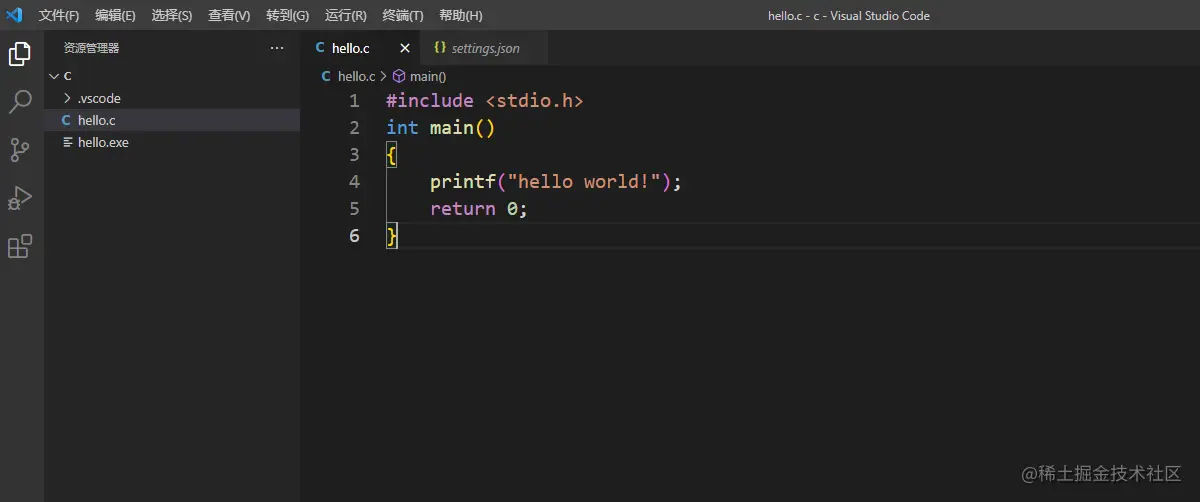Open the 帮助(H) menu

[x=461, y=16]
